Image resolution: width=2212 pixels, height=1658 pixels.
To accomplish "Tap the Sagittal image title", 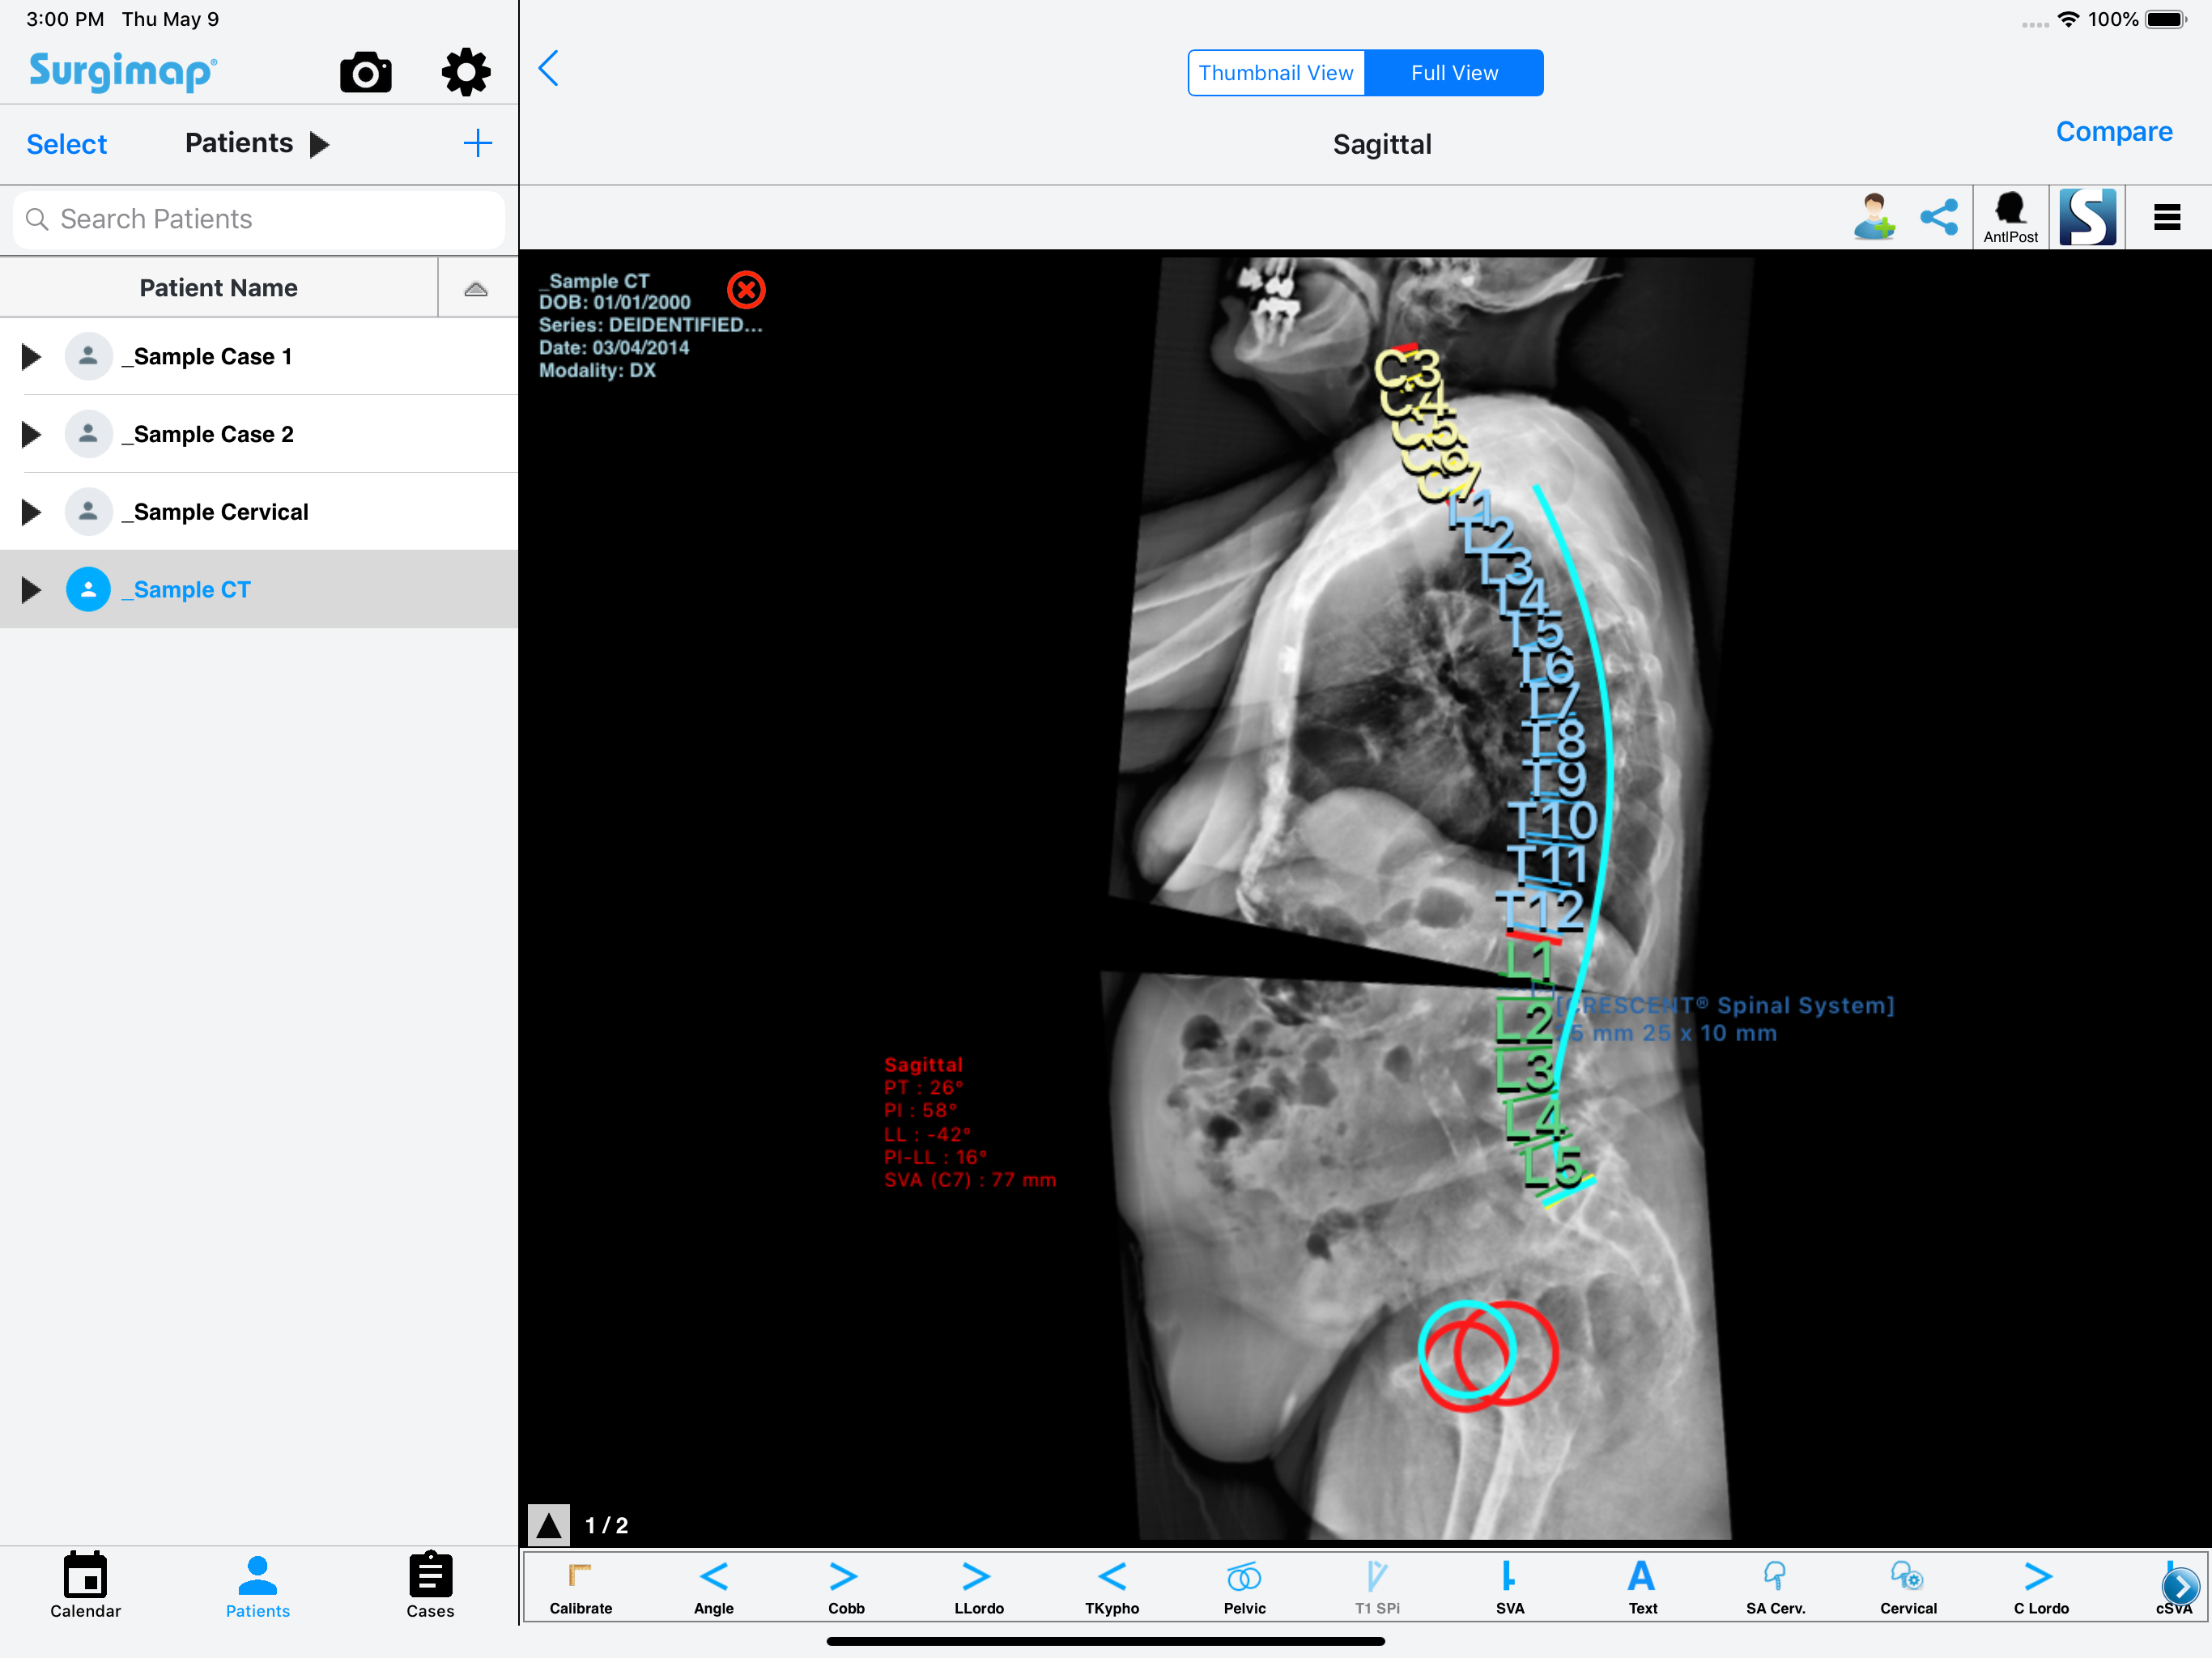I will click(x=1382, y=144).
